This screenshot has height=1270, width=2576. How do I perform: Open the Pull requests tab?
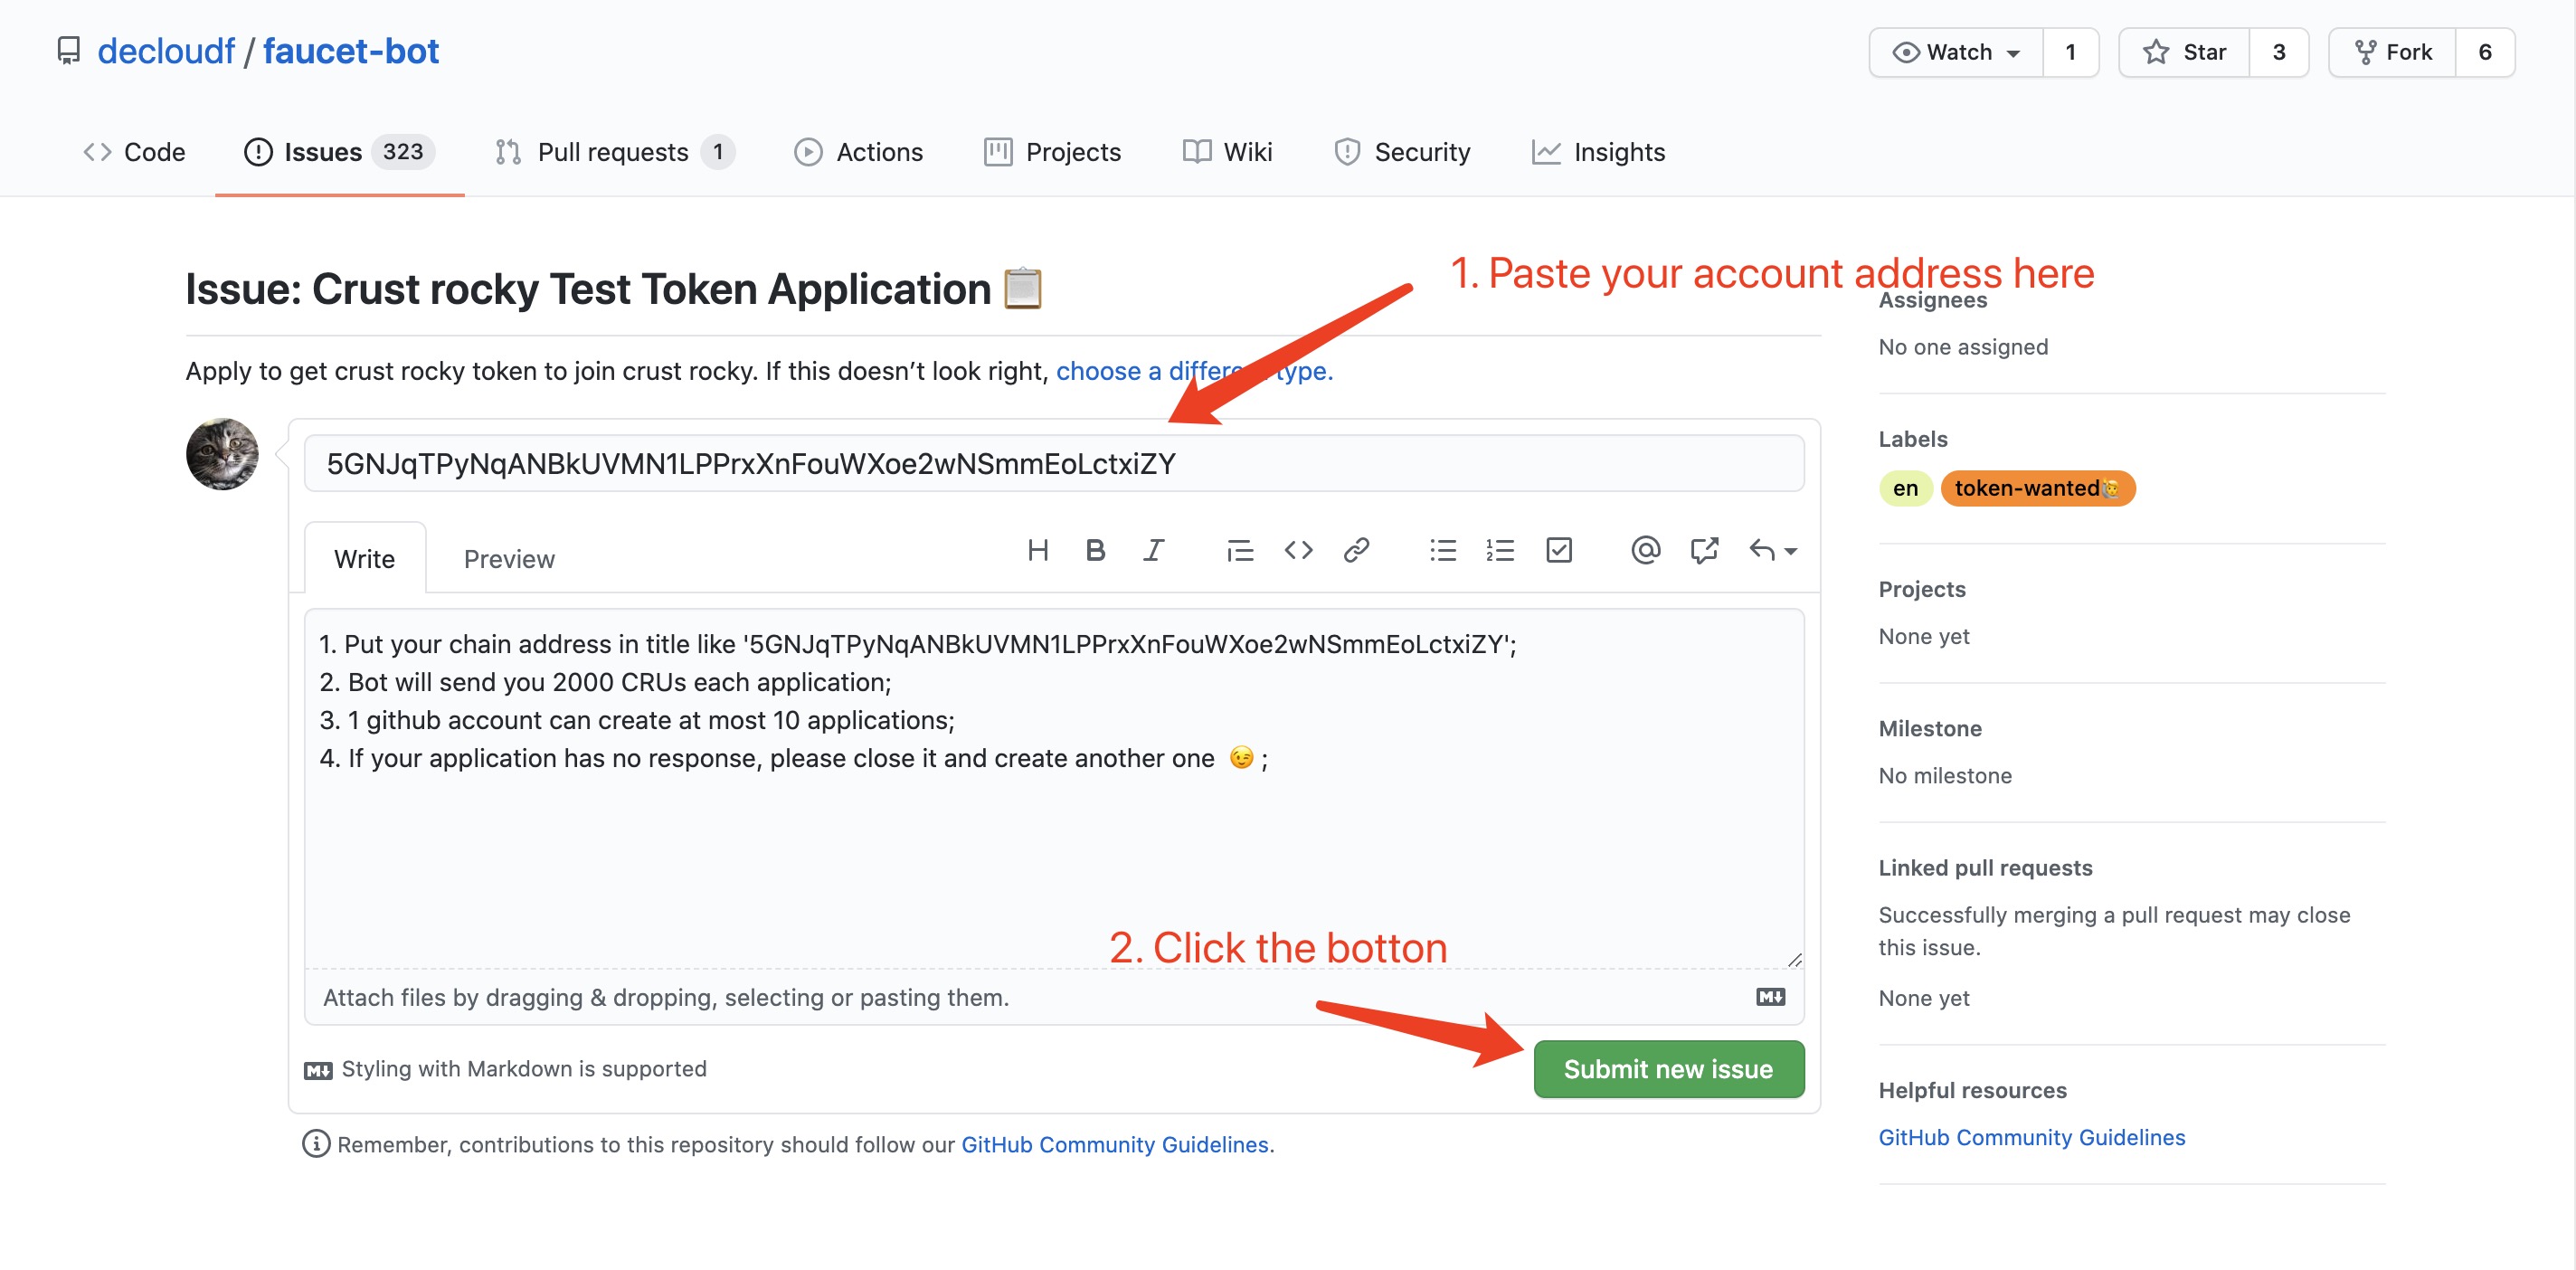pyautogui.click(x=614, y=152)
